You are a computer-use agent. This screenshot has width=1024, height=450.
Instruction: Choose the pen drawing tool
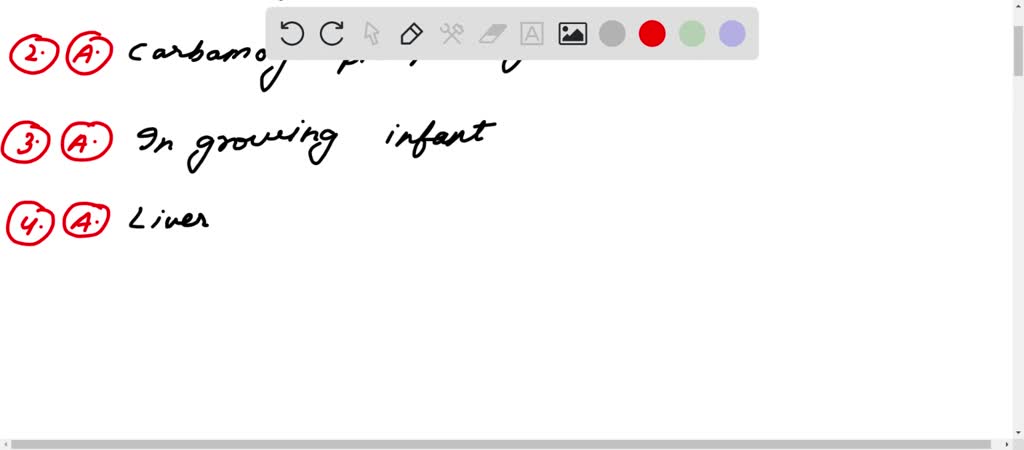(x=411, y=33)
